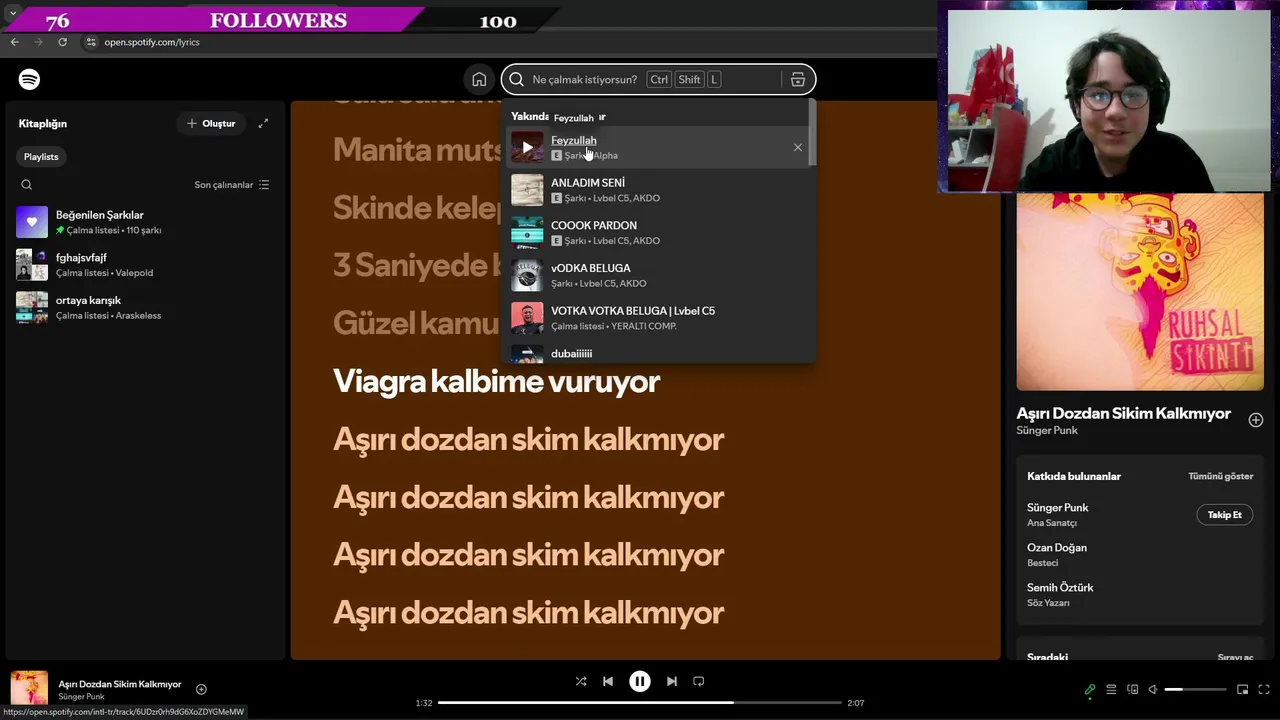
Task: Select ANLADIM SENİ in search results
Action: 659,190
